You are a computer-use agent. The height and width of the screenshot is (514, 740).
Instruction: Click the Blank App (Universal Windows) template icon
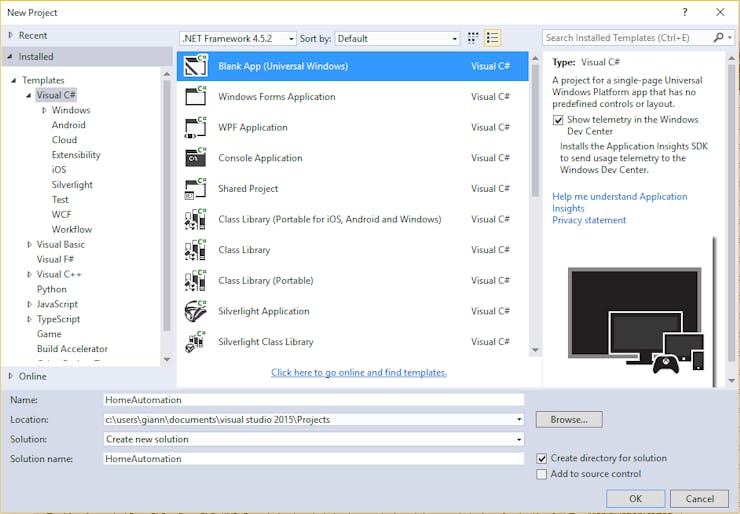point(195,66)
